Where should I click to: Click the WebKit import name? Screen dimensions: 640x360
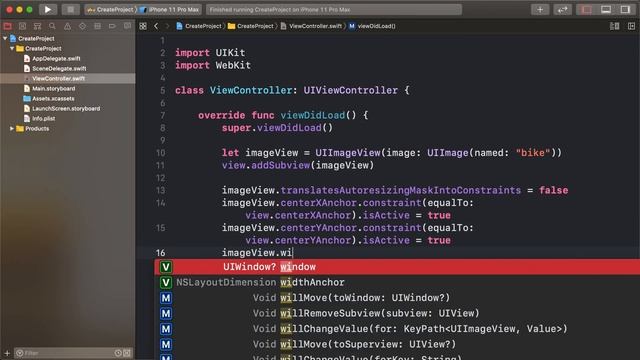233,65
